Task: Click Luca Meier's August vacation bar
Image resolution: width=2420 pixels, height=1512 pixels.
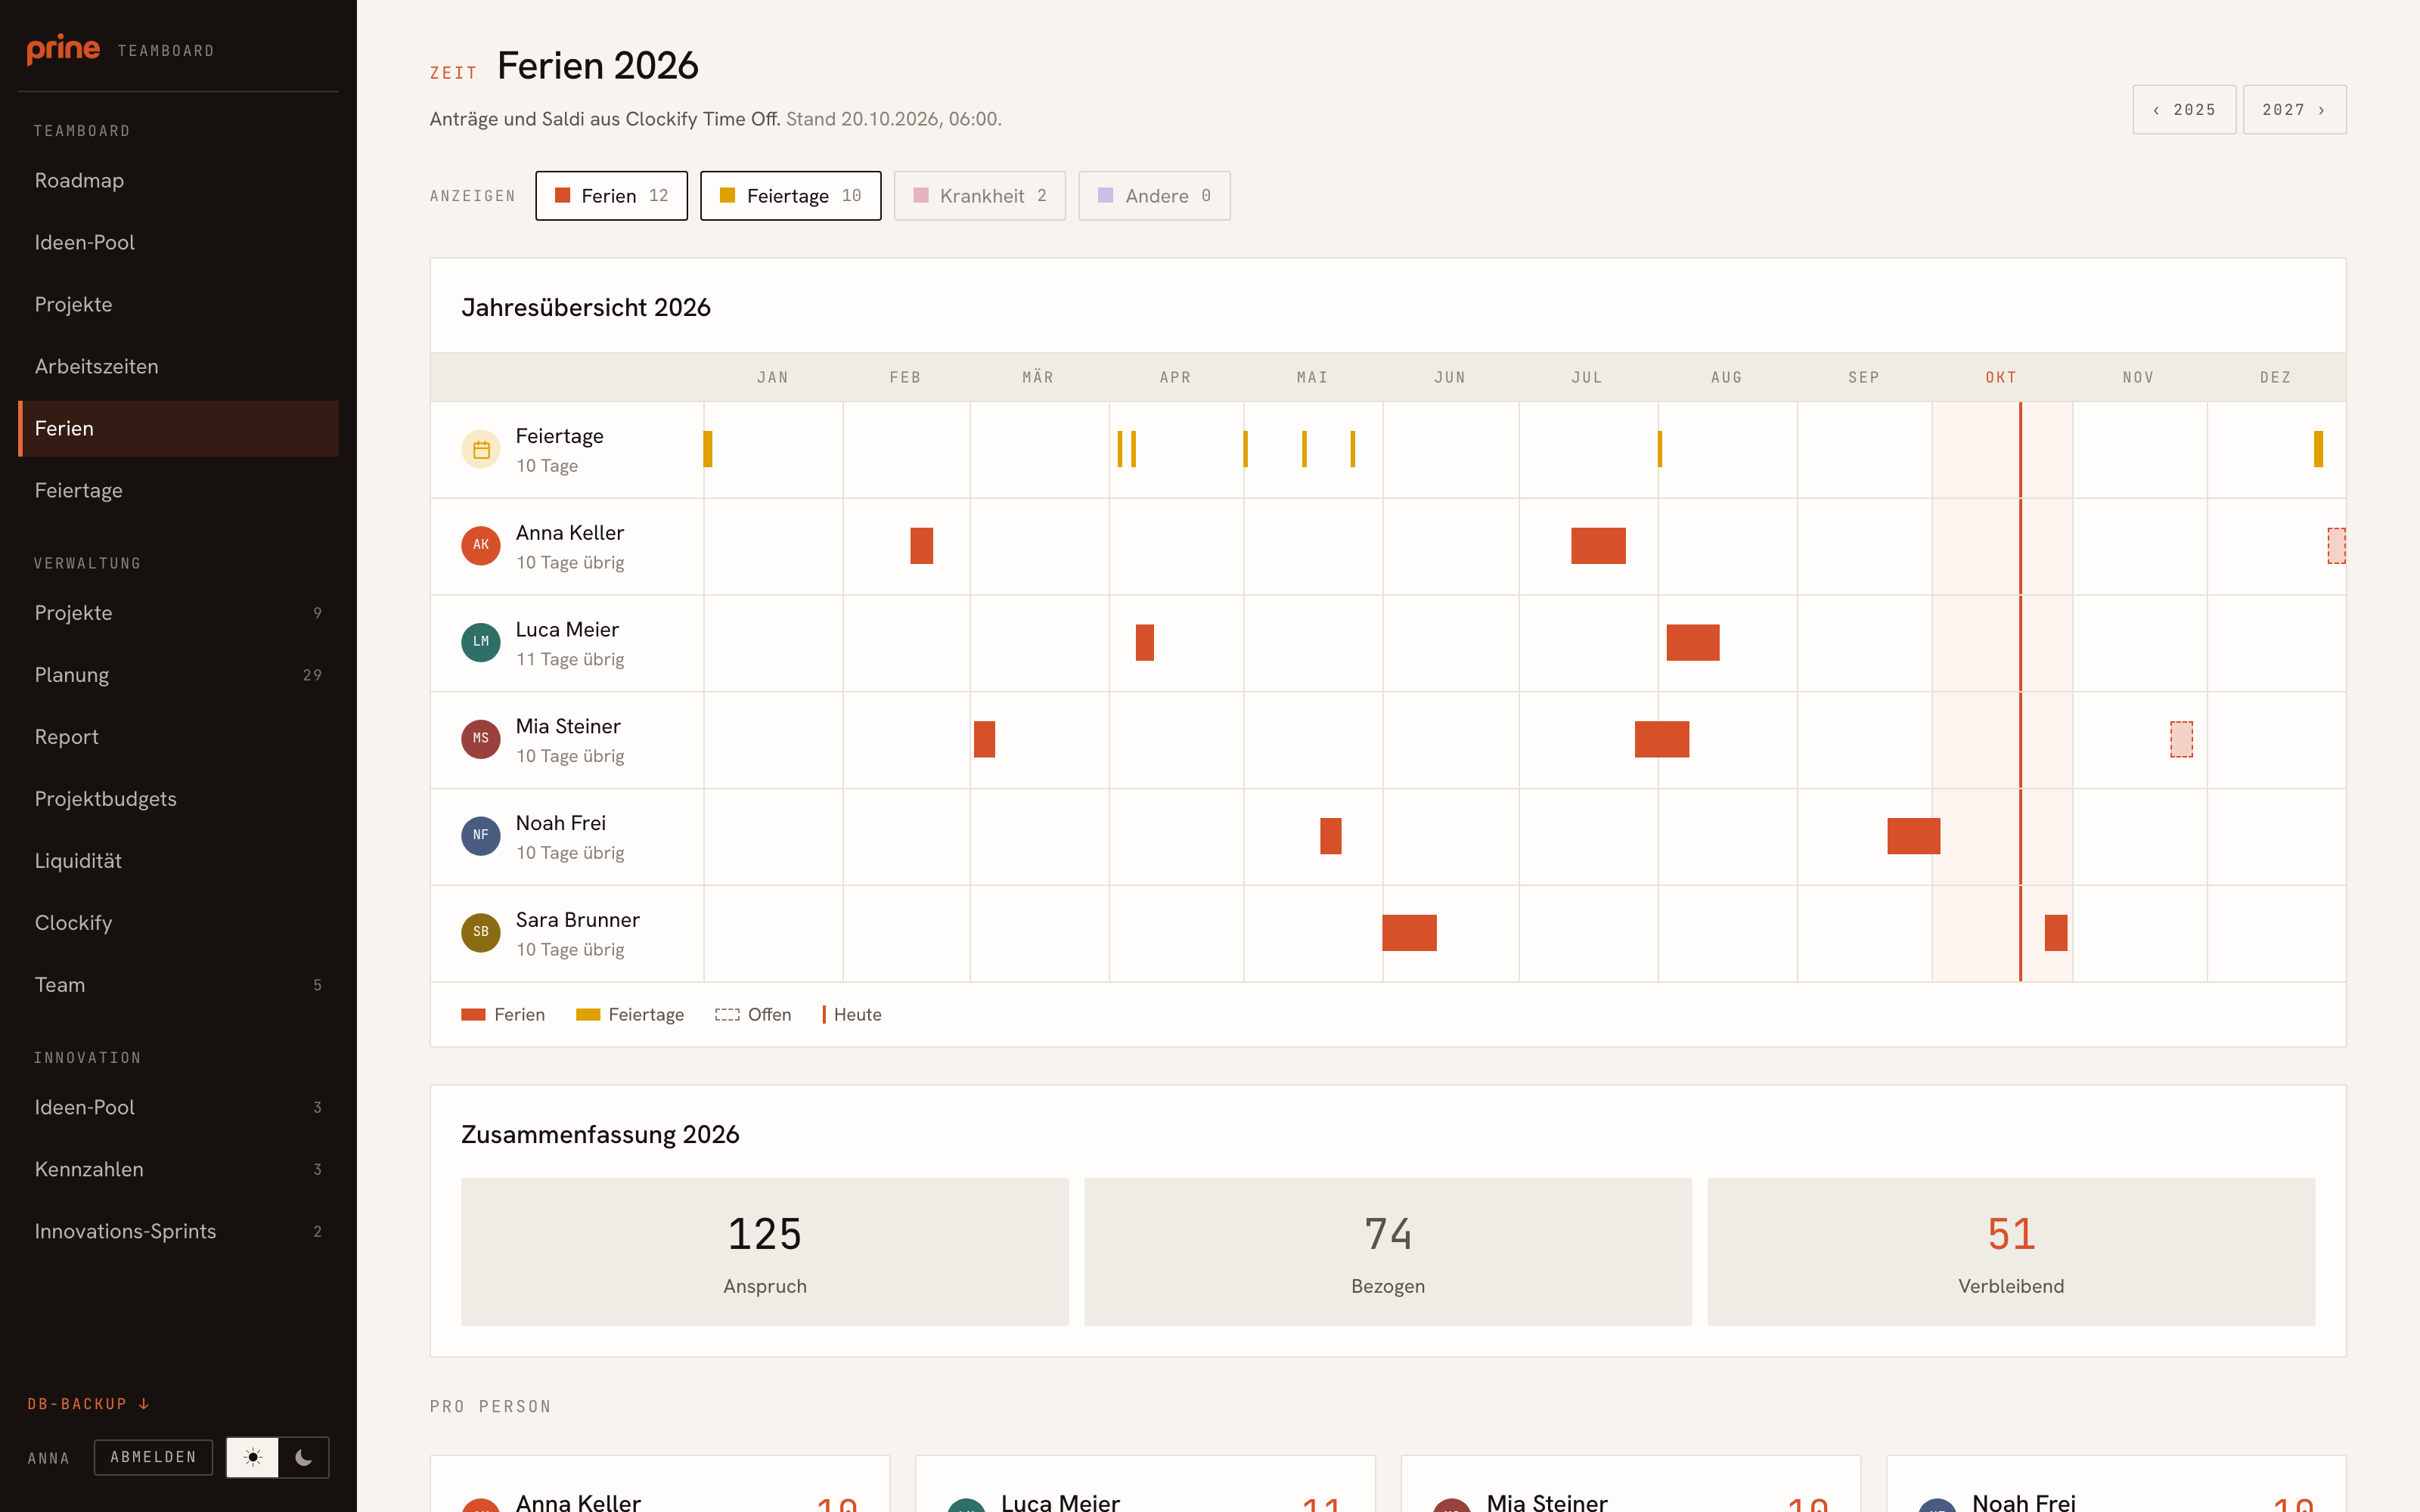Action: 1693,643
